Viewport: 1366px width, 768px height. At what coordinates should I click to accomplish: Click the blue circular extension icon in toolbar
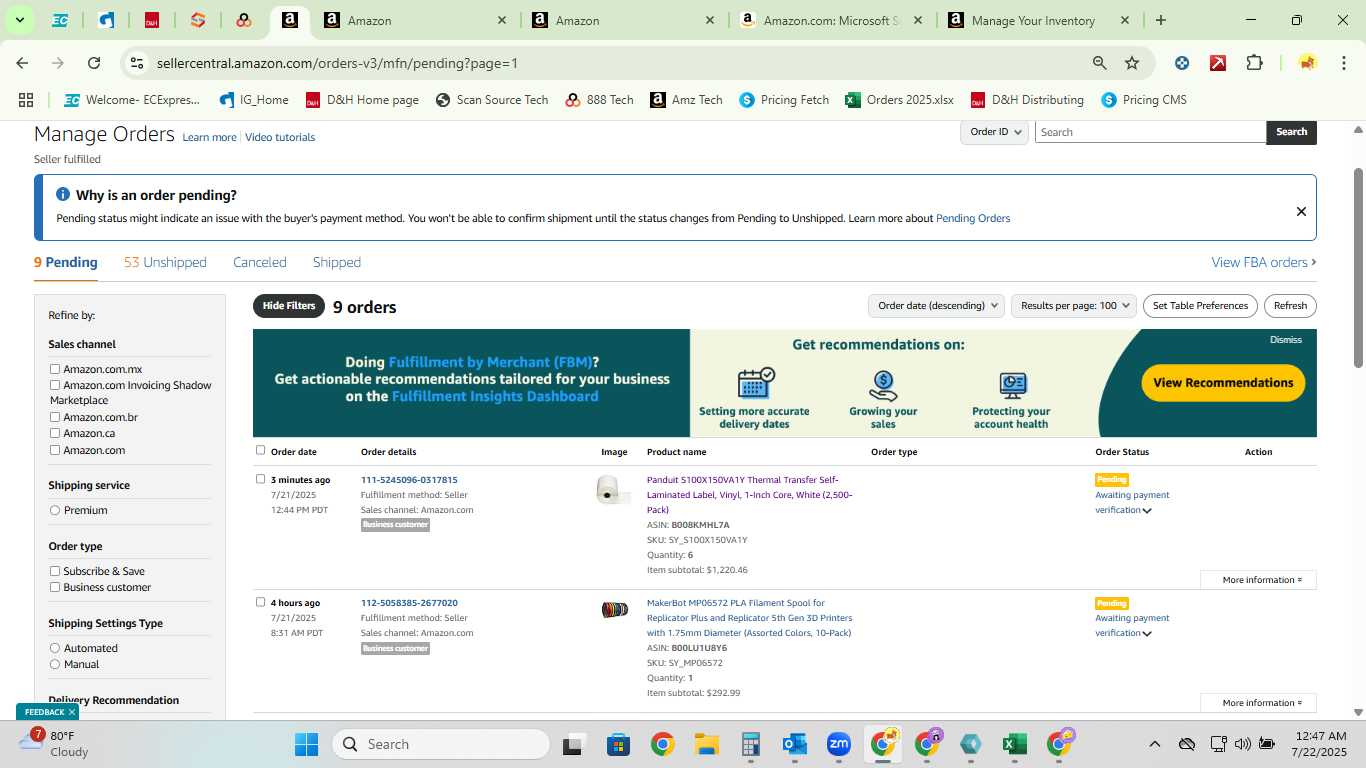(x=1182, y=63)
